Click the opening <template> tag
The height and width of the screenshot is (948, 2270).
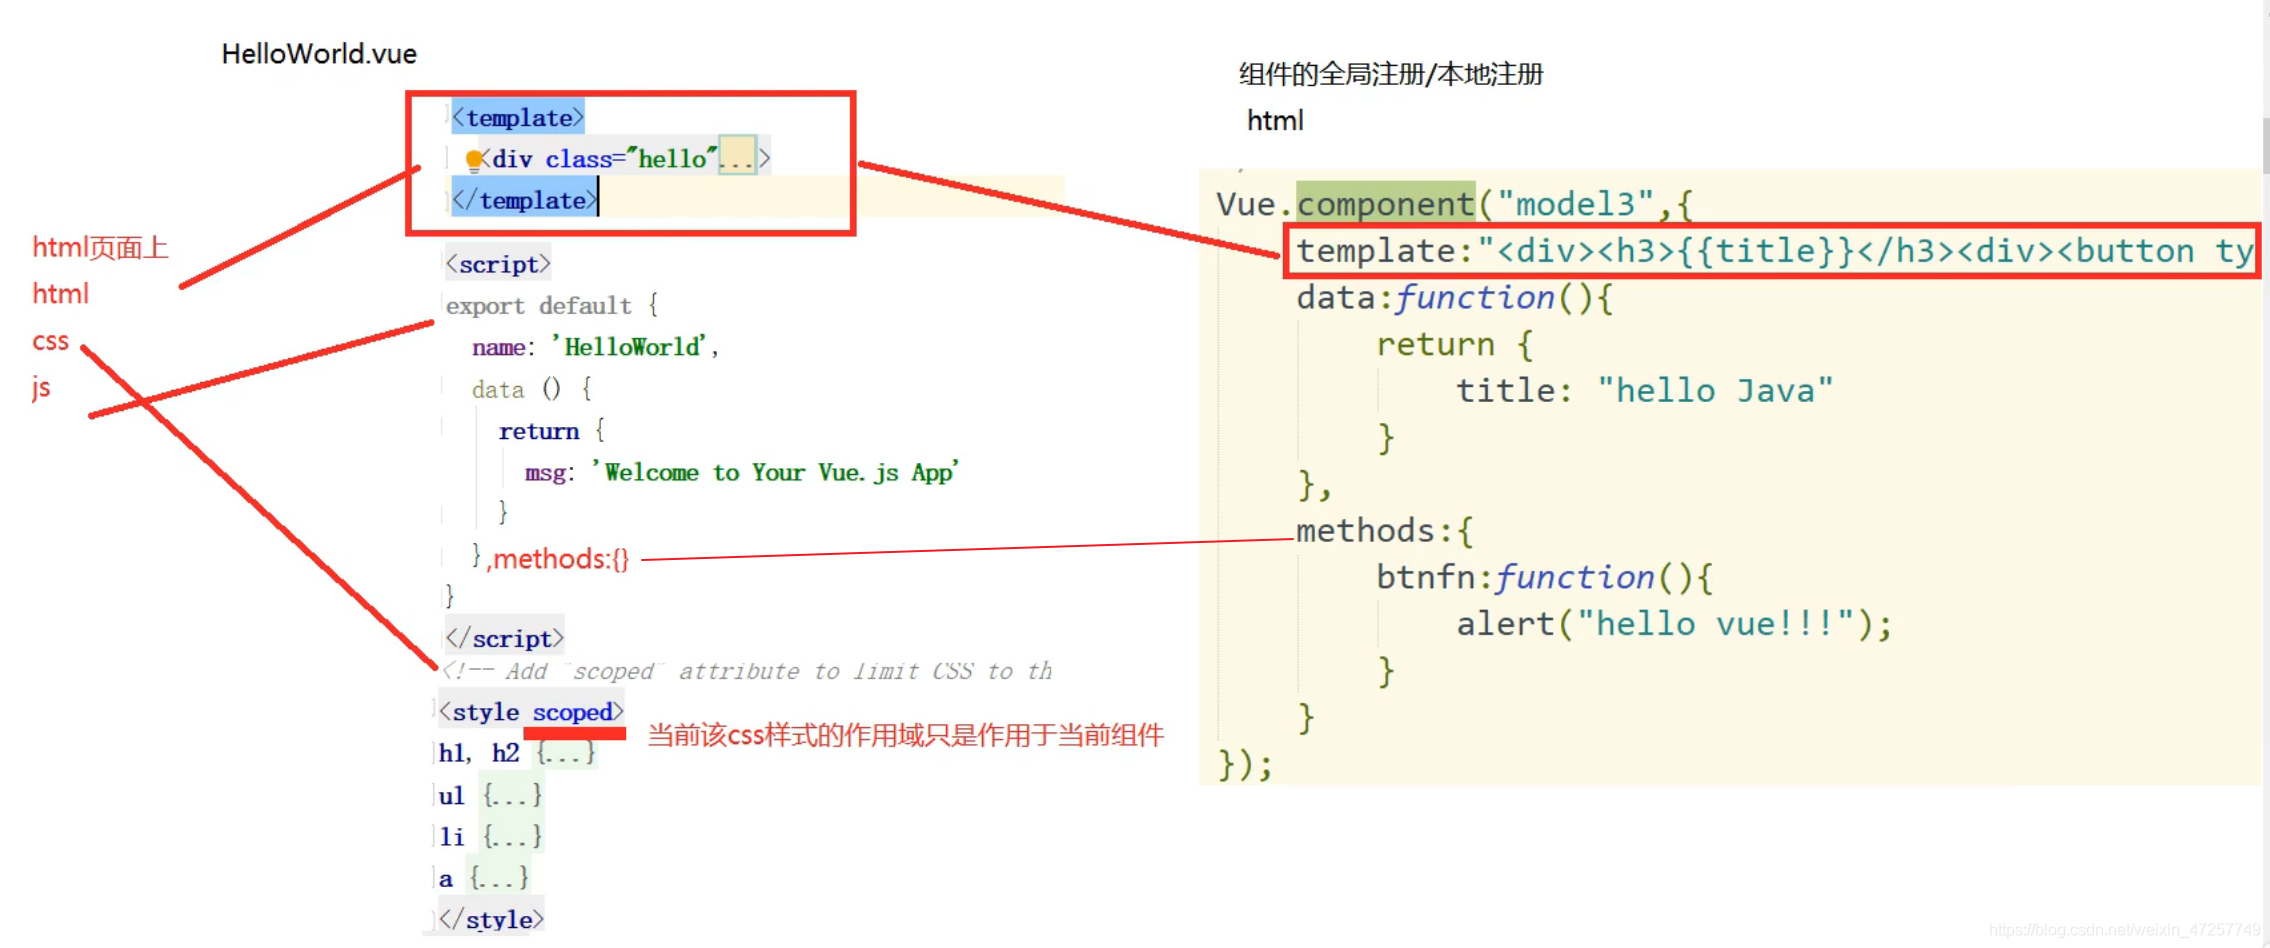coord(518,118)
